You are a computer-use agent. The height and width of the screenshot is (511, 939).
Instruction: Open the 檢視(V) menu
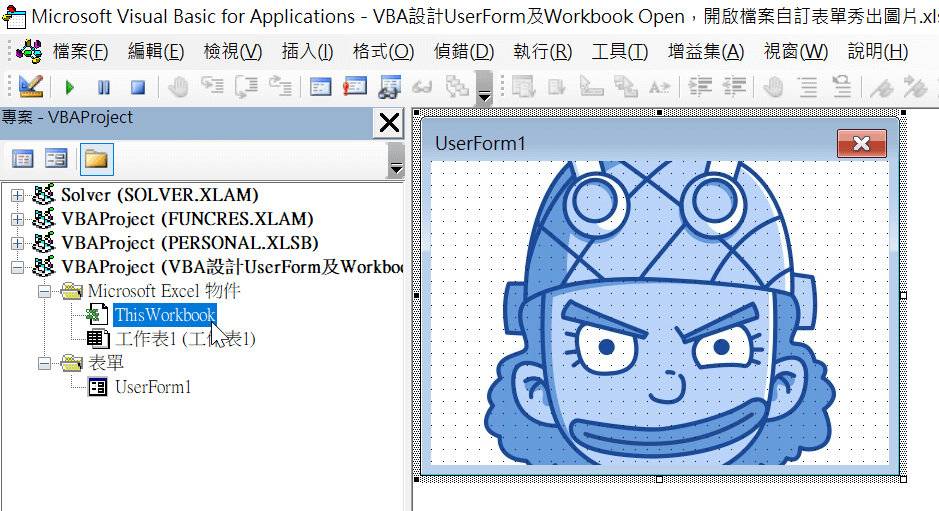[x=233, y=52]
